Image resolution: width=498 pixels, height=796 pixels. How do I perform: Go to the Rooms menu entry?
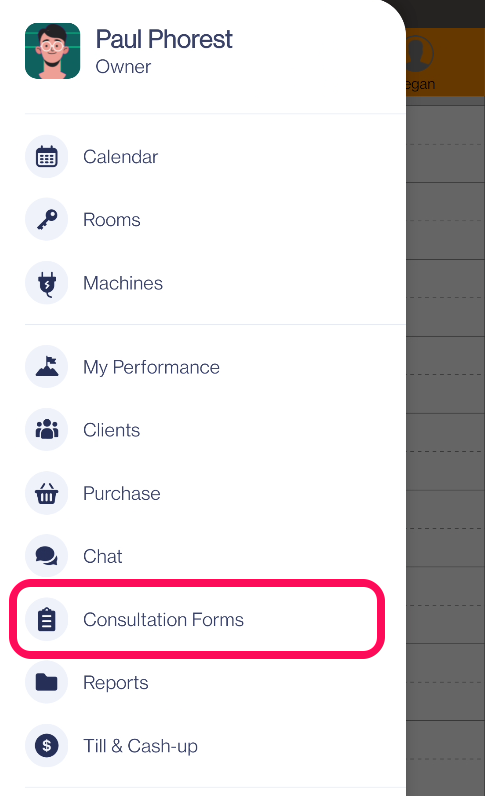click(112, 220)
